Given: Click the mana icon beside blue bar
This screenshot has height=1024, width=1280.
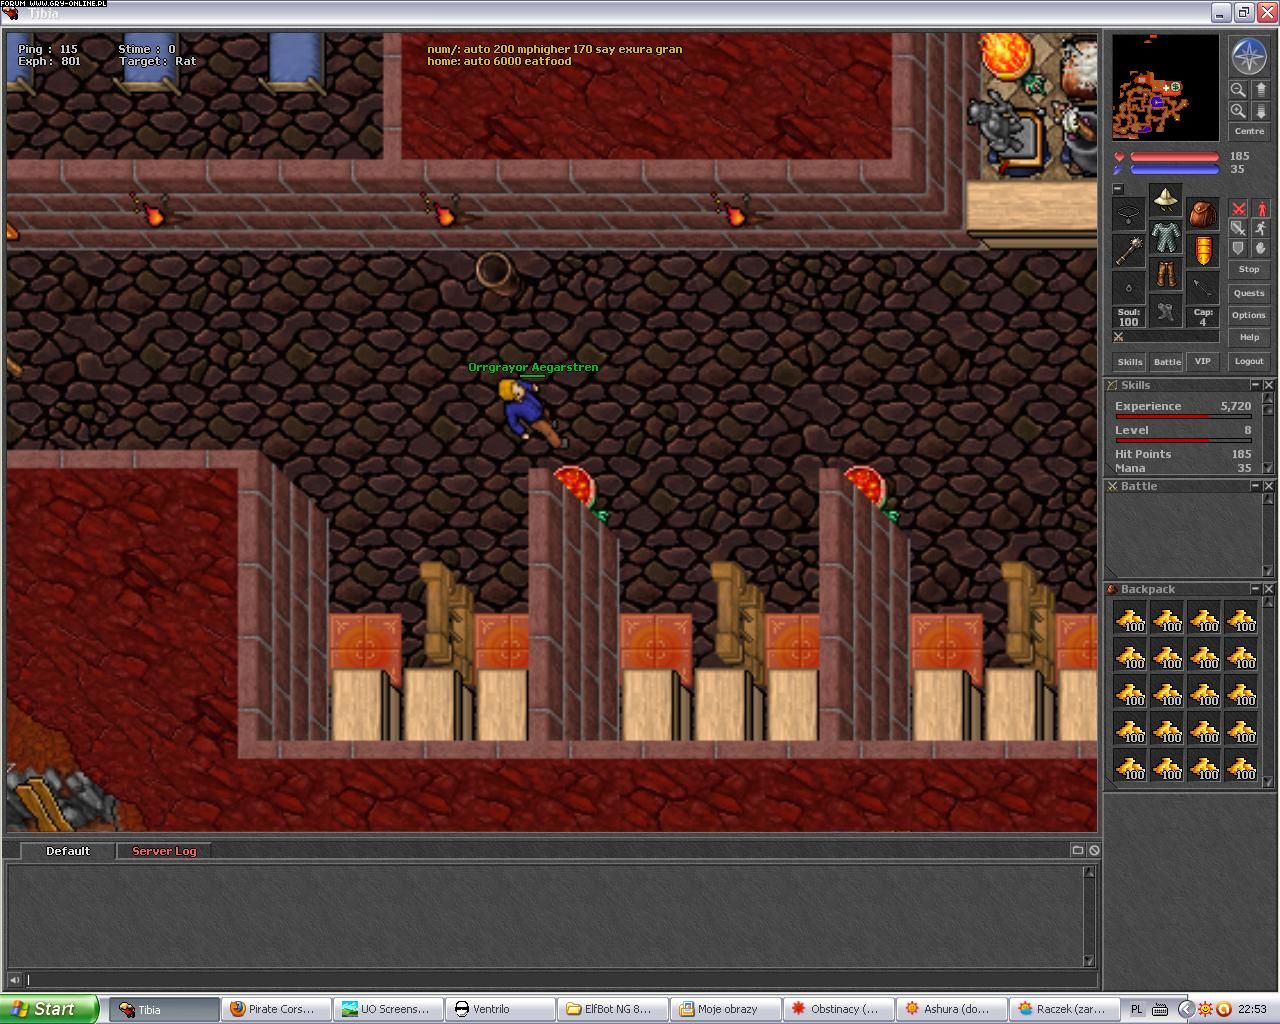Looking at the screenshot, I should pyautogui.click(x=1119, y=170).
